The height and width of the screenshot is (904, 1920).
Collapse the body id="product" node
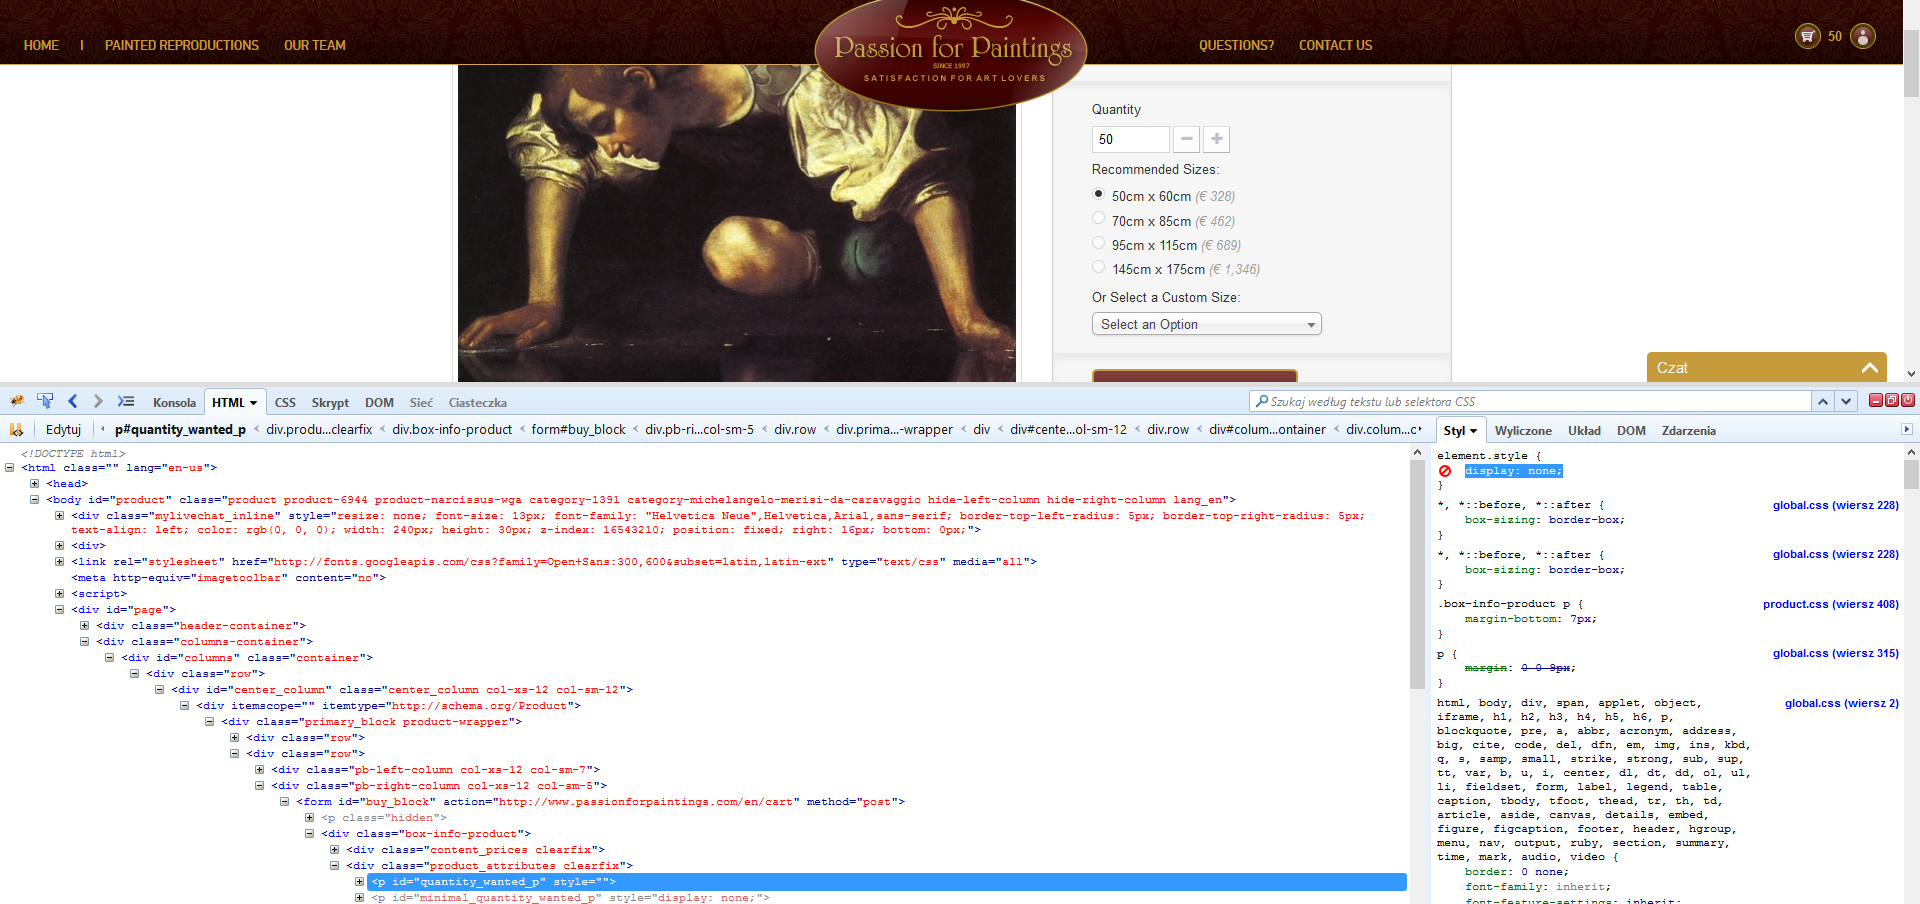point(34,499)
